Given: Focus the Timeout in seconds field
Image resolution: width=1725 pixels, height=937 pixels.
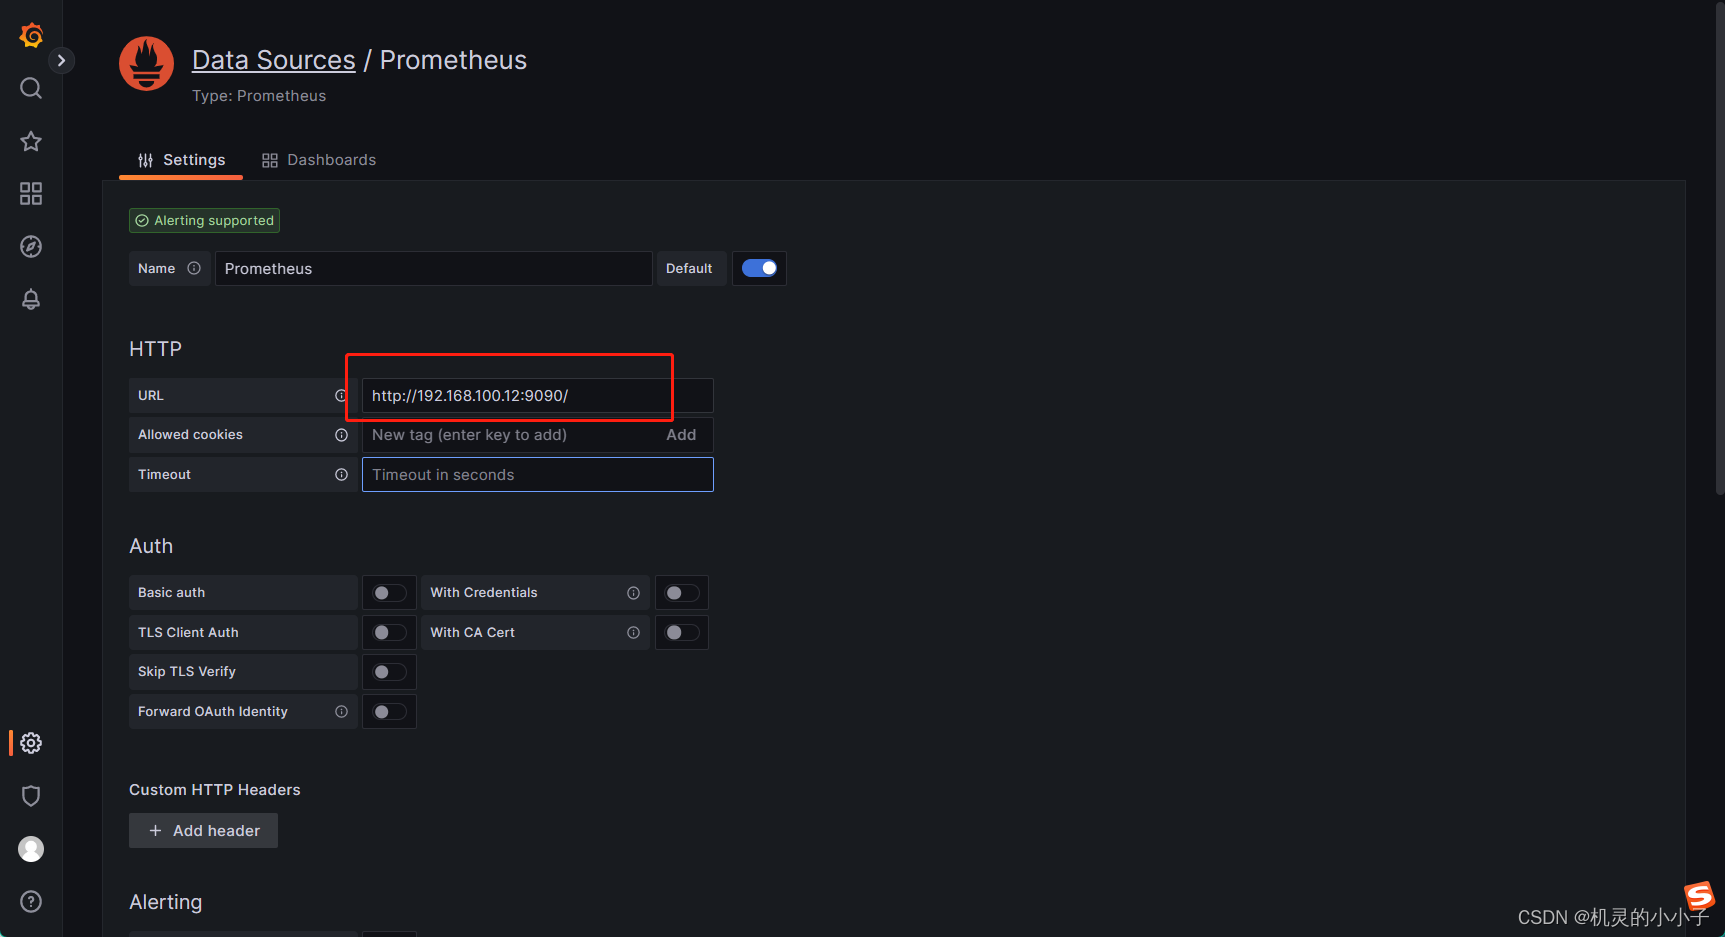Looking at the screenshot, I should 537,475.
